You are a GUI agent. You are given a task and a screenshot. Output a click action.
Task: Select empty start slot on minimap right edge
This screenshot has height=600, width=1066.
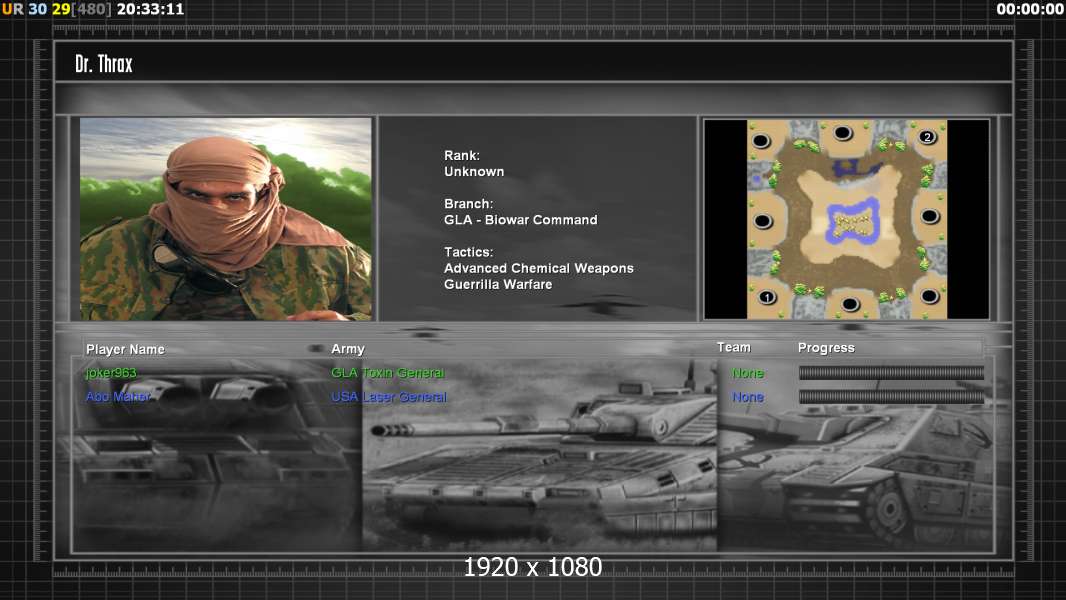tap(929, 217)
